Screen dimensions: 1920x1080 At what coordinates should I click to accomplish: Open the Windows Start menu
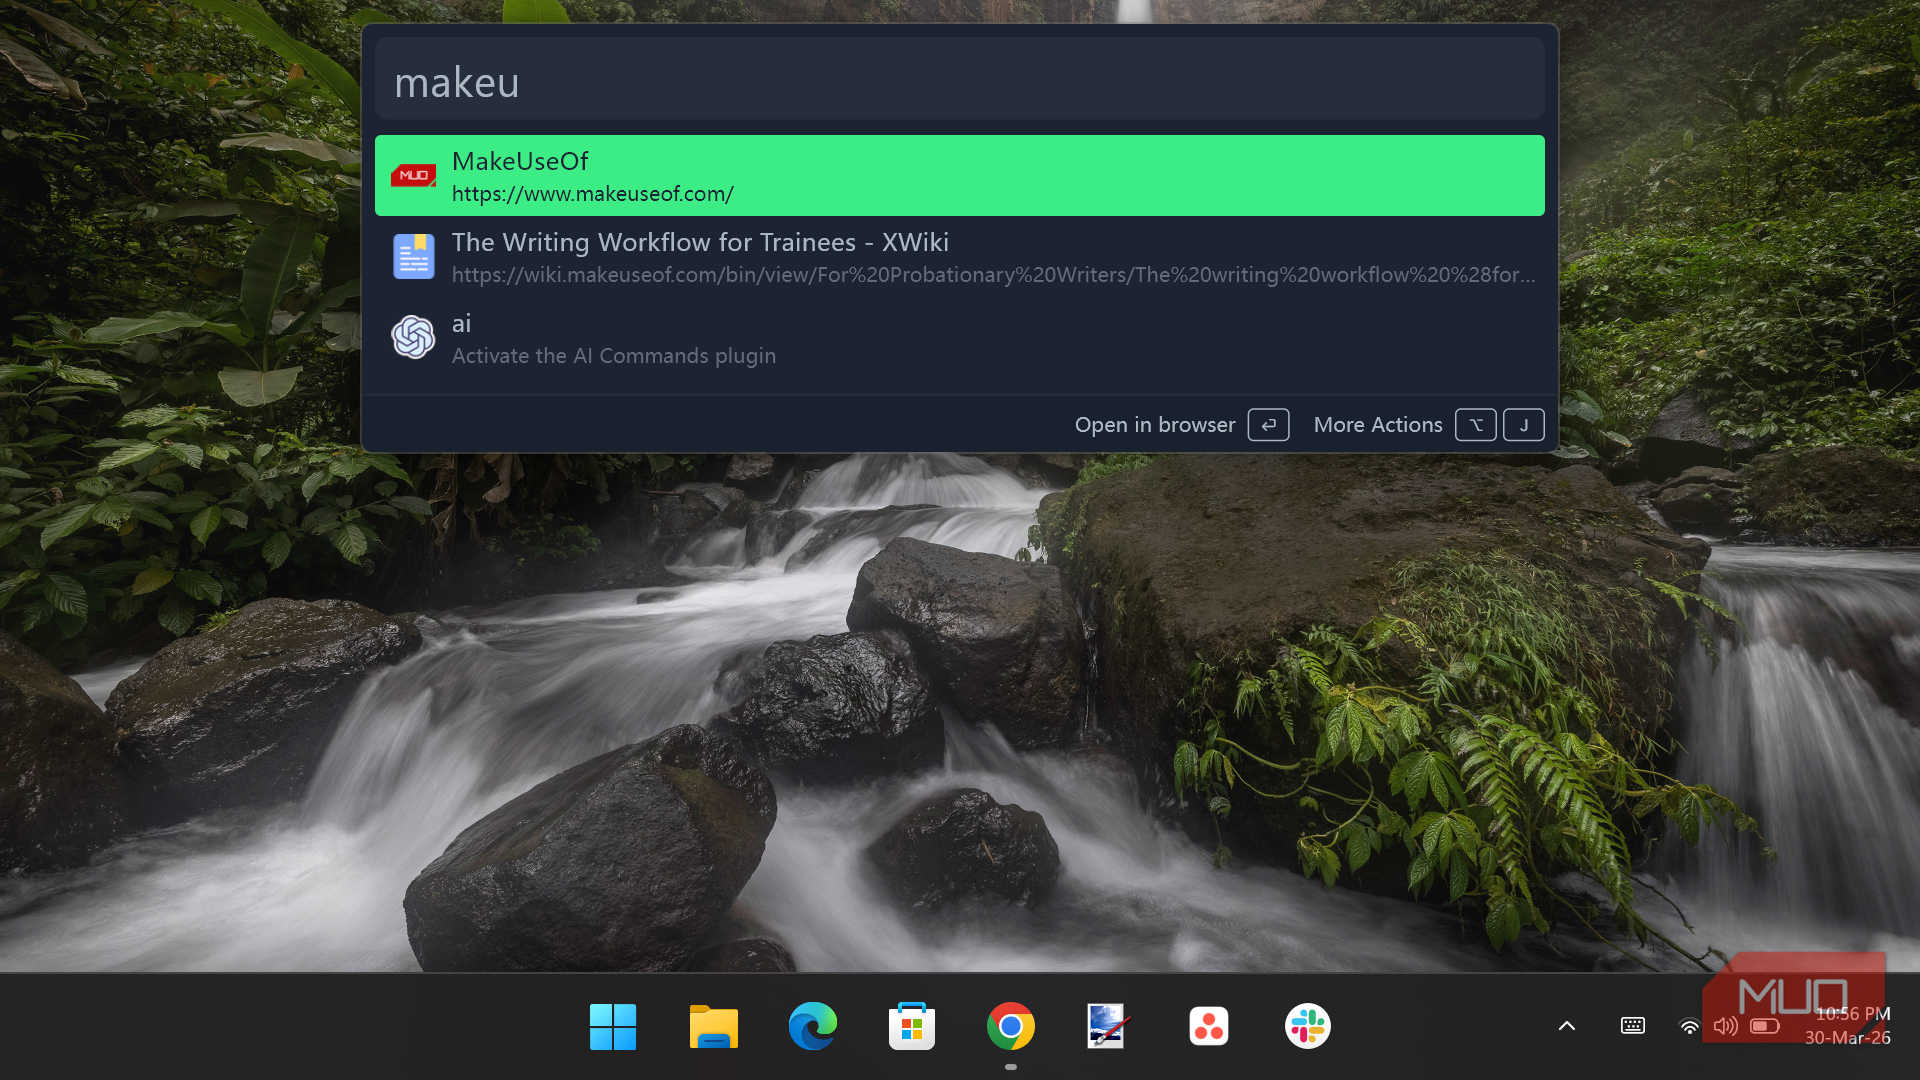tap(613, 1027)
